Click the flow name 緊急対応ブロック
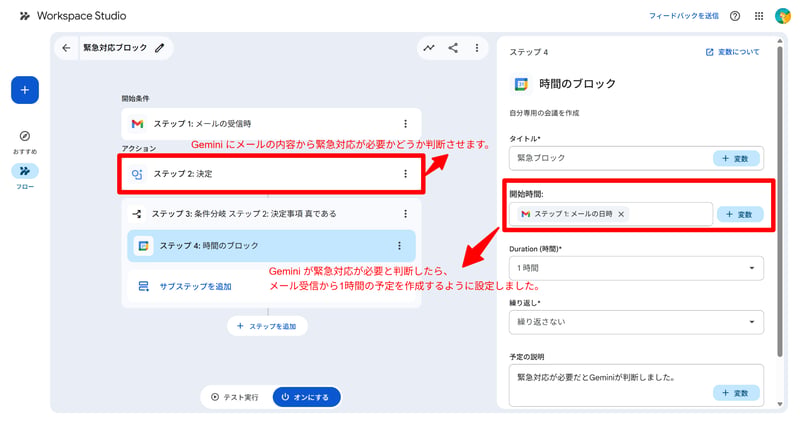The image size is (800, 425). pyautogui.click(x=115, y=48)
